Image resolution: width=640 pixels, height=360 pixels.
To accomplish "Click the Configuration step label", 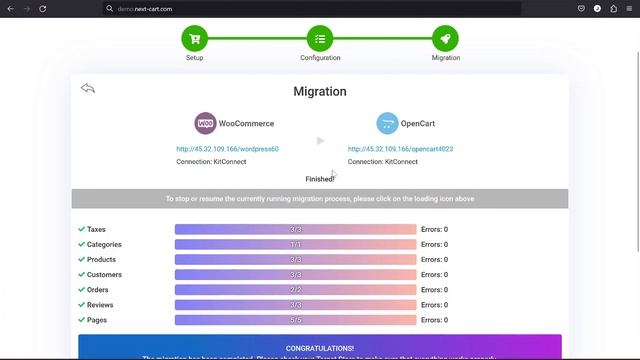I will [320, 58].
